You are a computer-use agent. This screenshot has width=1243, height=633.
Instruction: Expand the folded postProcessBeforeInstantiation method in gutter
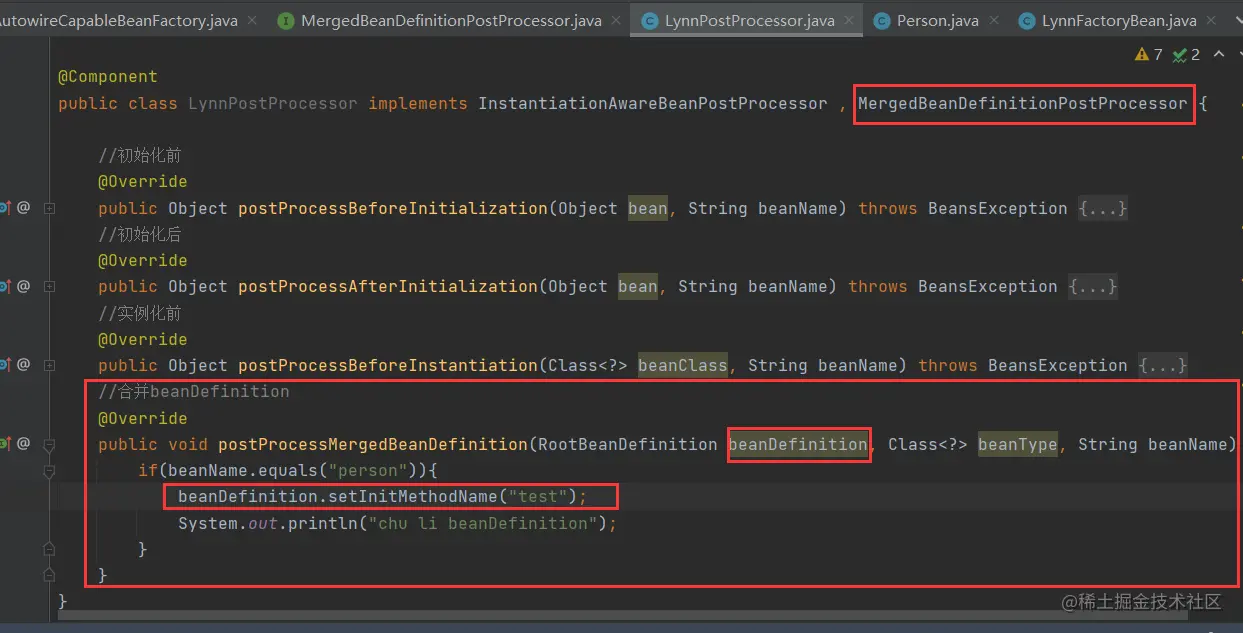click(x=49, y=365)
